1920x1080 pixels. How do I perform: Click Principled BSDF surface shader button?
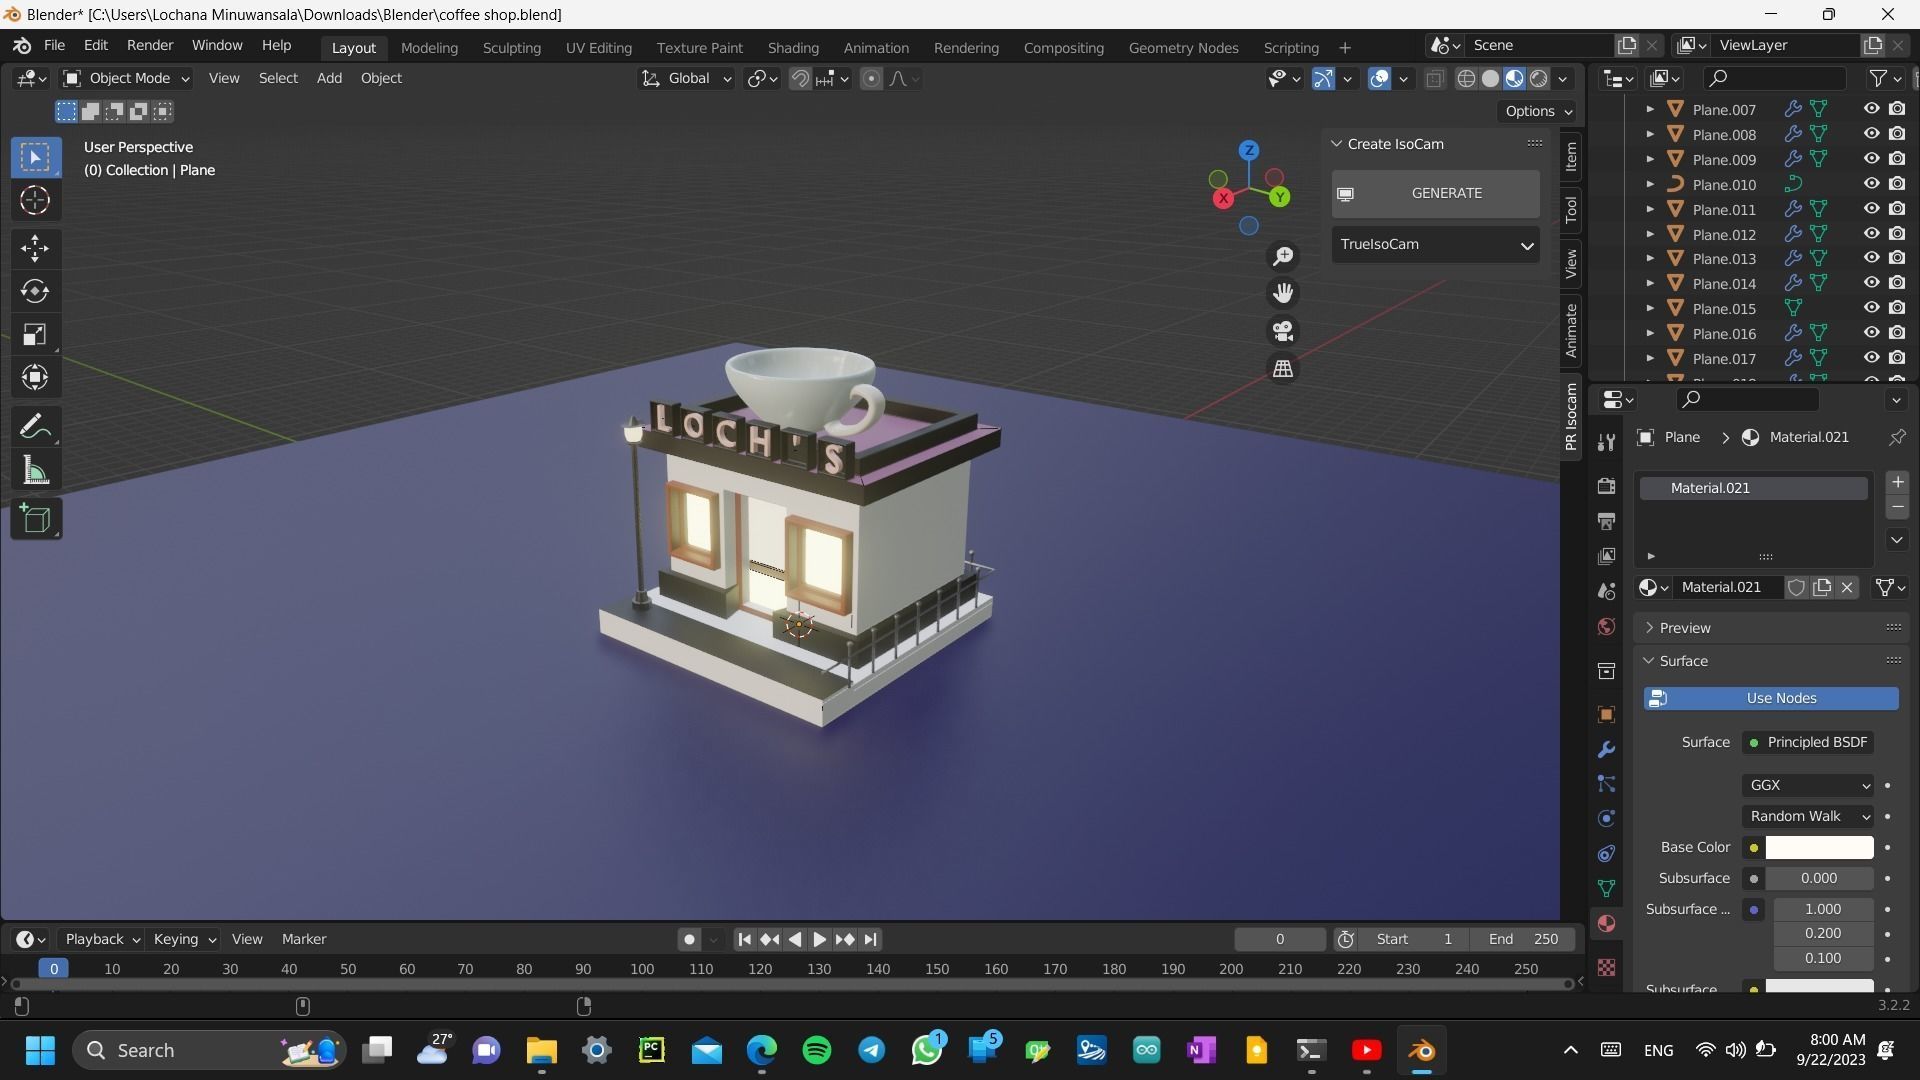pos(1808,742)
